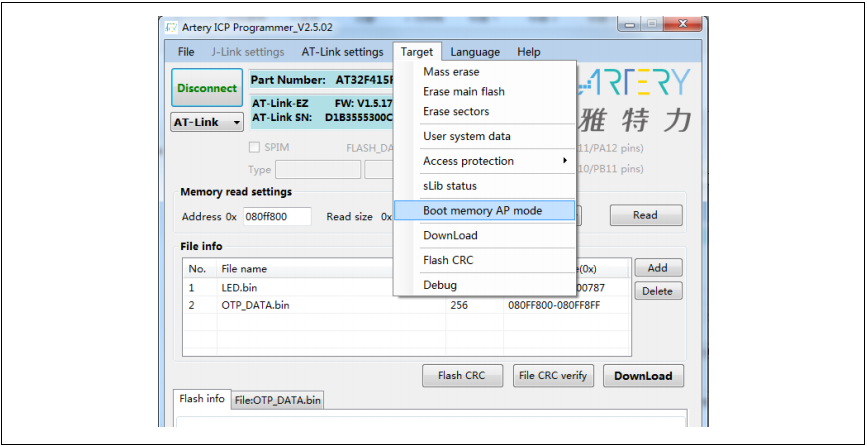
Task: Click the bottom Flash CRC button
Action: tap(462, 376)
